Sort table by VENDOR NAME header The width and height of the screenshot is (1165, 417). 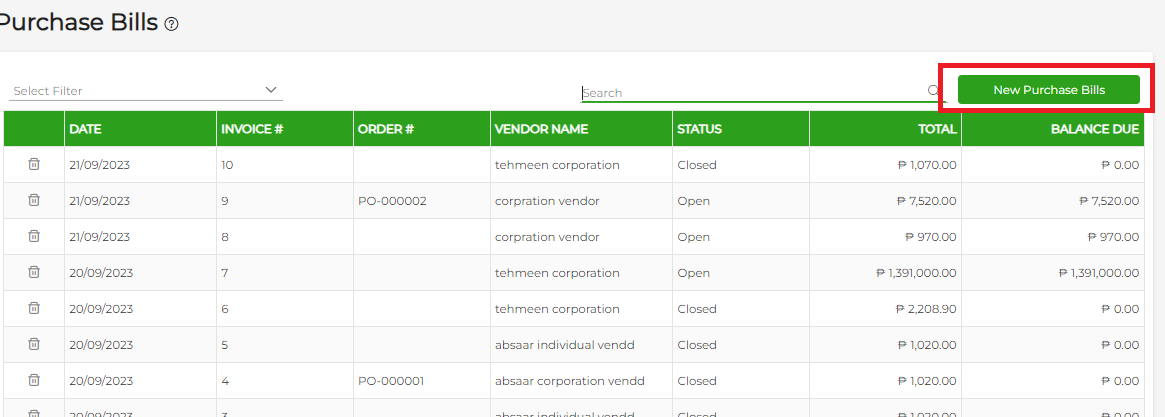541,129
